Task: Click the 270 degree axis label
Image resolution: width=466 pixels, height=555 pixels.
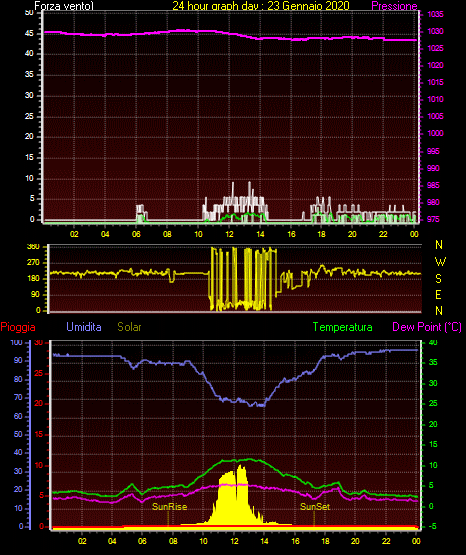Action: click(34, 263)
